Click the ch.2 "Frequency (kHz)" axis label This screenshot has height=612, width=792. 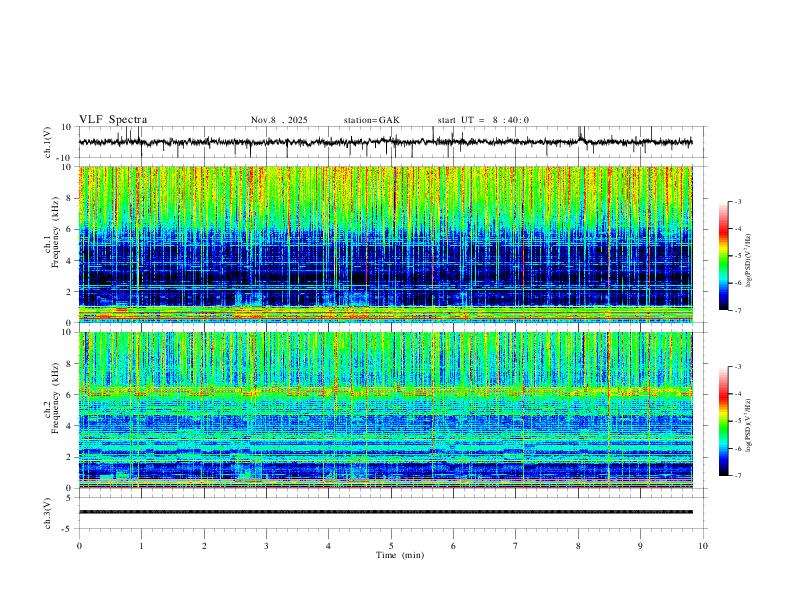[56, 398]
